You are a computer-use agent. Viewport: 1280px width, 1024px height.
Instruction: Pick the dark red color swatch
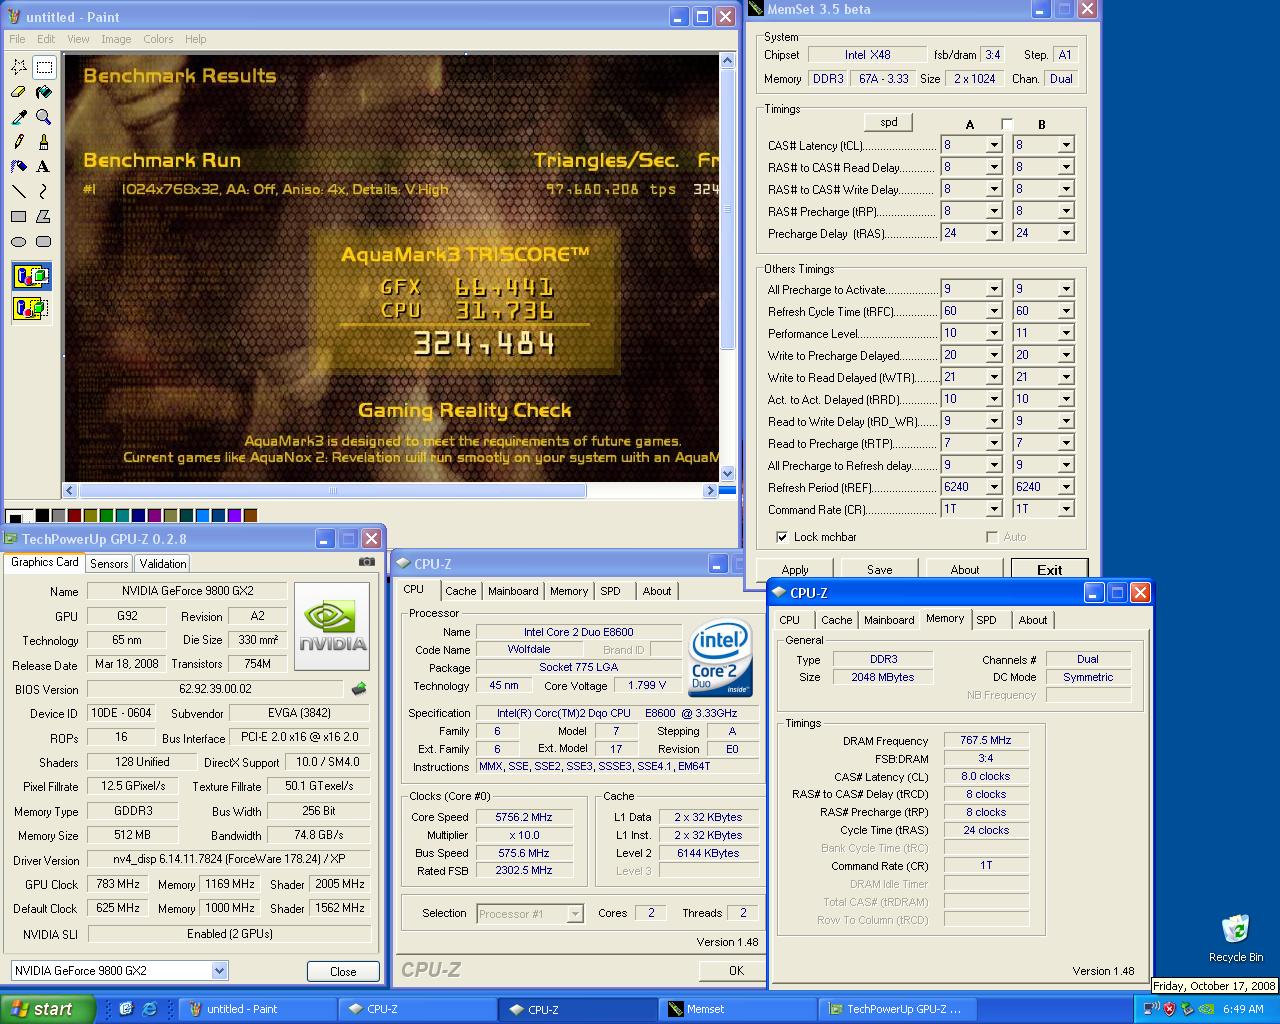pos(74,516)
